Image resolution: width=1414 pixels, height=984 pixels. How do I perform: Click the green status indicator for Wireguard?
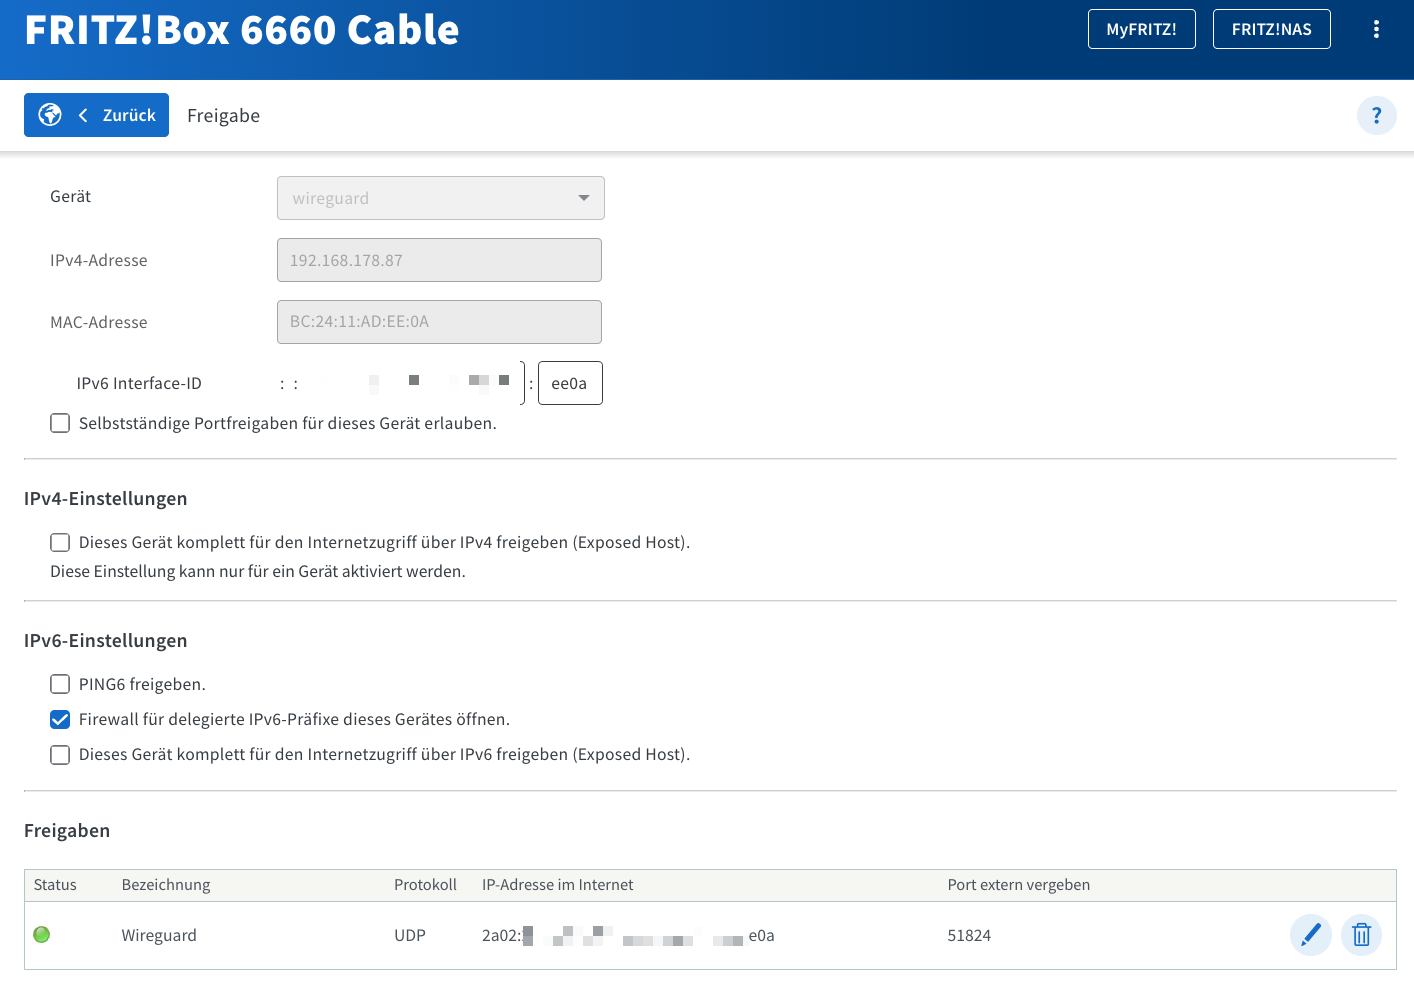point(42,935)
